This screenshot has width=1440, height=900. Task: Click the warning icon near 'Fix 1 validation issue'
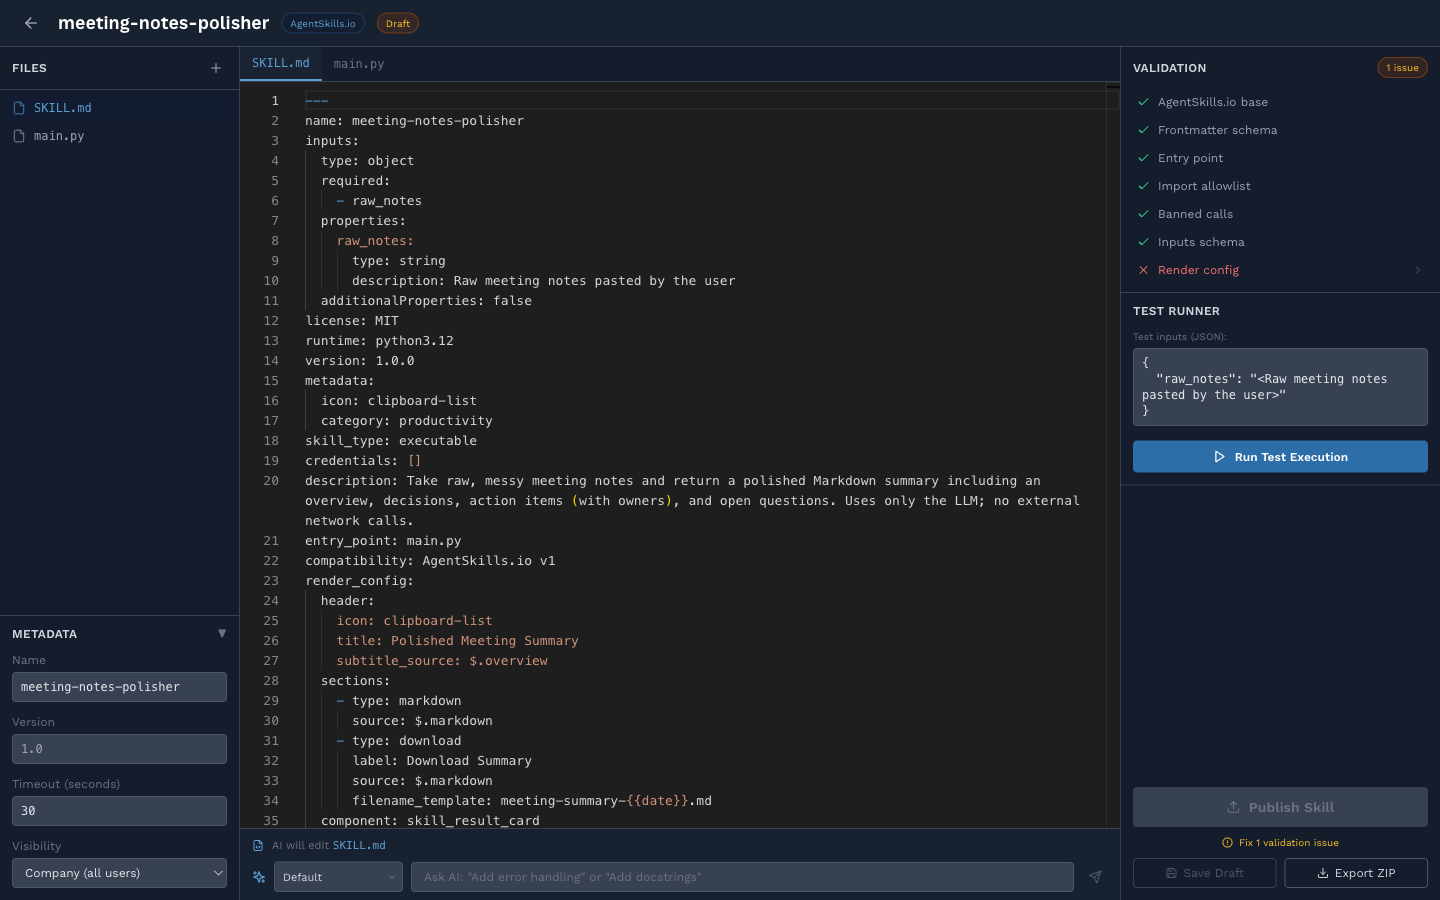click(1227, 842)
